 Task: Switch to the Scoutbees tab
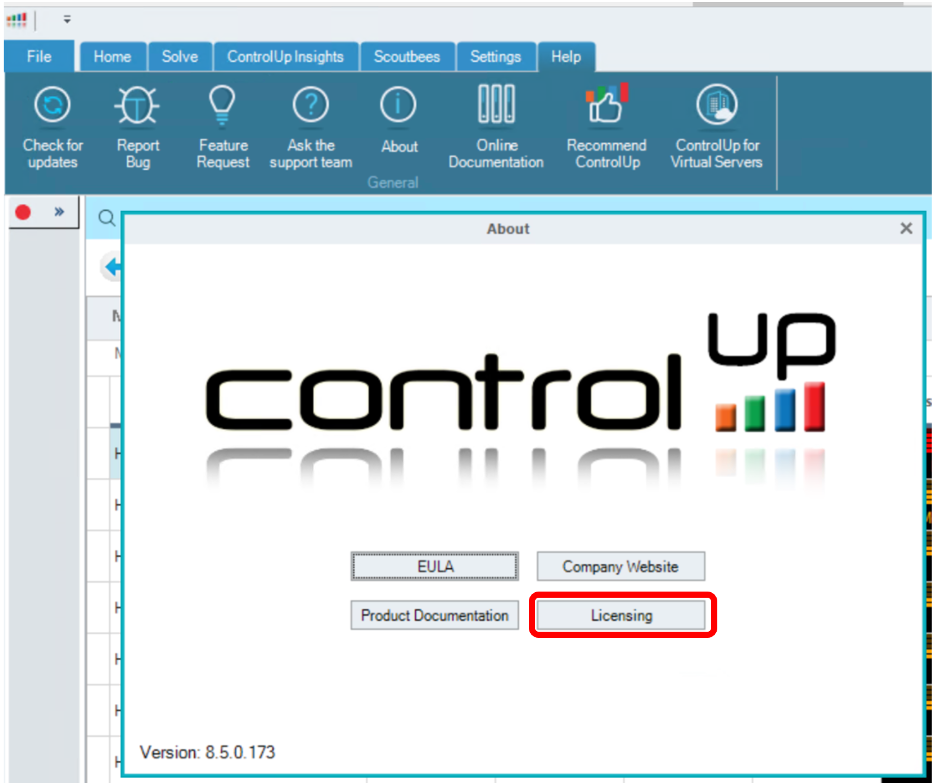[407, 57]
